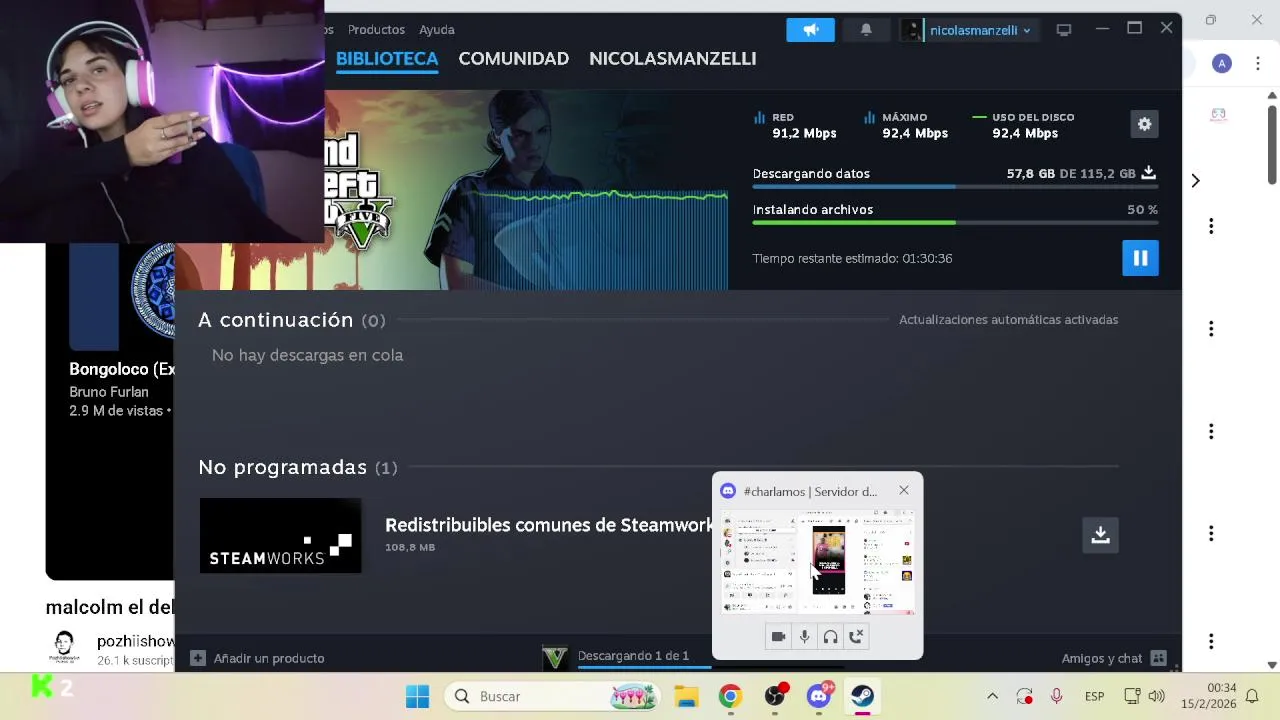
Task: Open Google Chrome from taskbar
Action: pos(730,696)
